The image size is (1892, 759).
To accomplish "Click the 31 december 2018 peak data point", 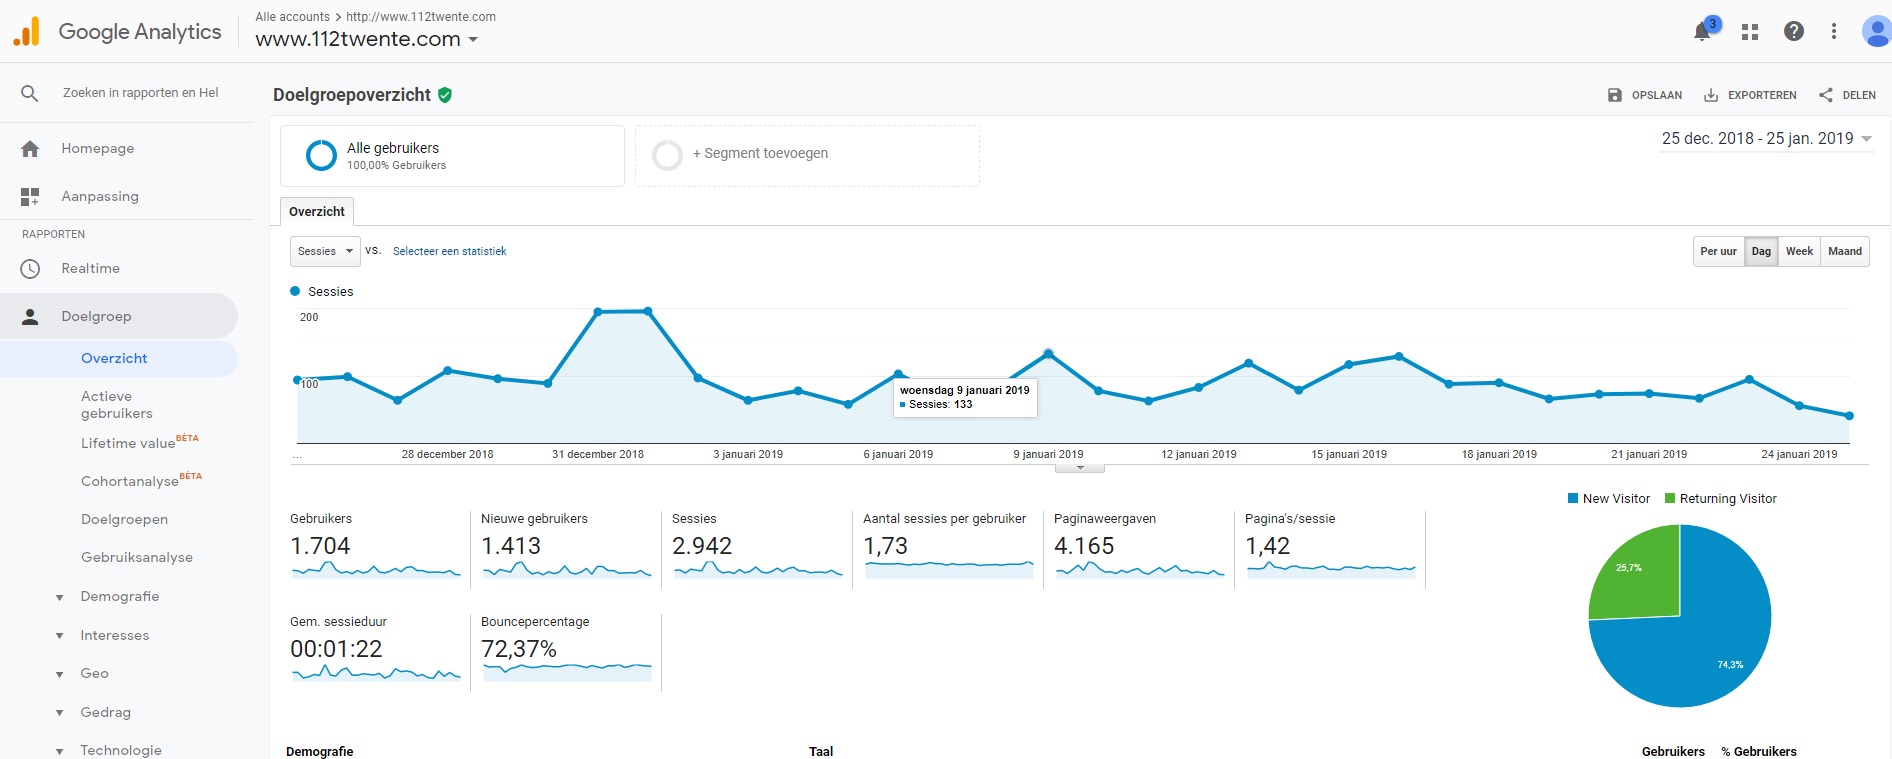I will pos(598,312).
